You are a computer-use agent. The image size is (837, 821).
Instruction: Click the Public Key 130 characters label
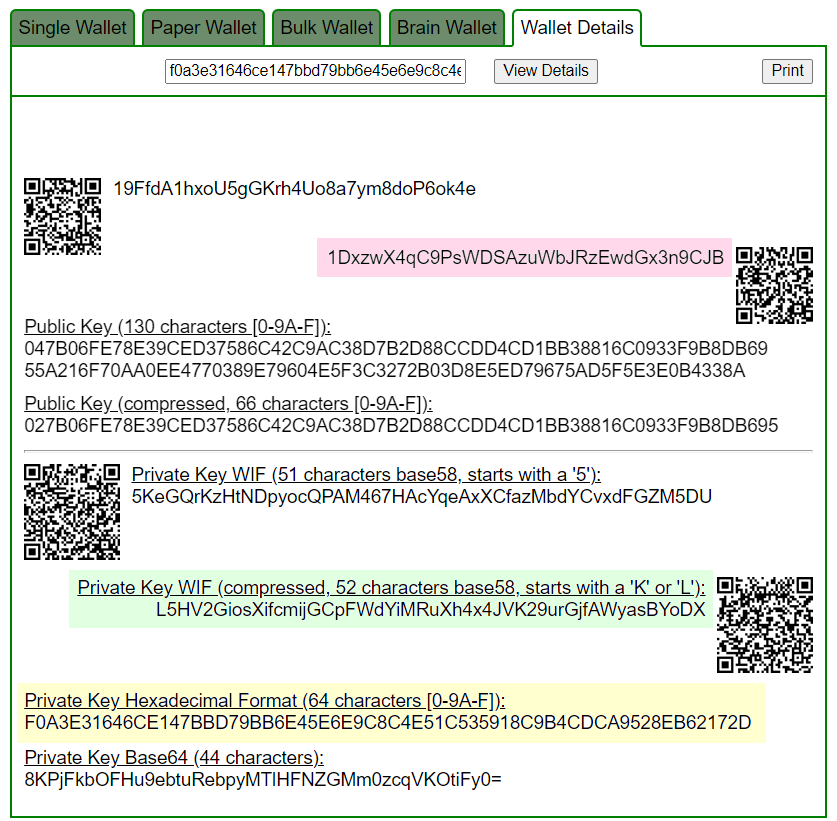pyautogui.click(x=178, y=327)
